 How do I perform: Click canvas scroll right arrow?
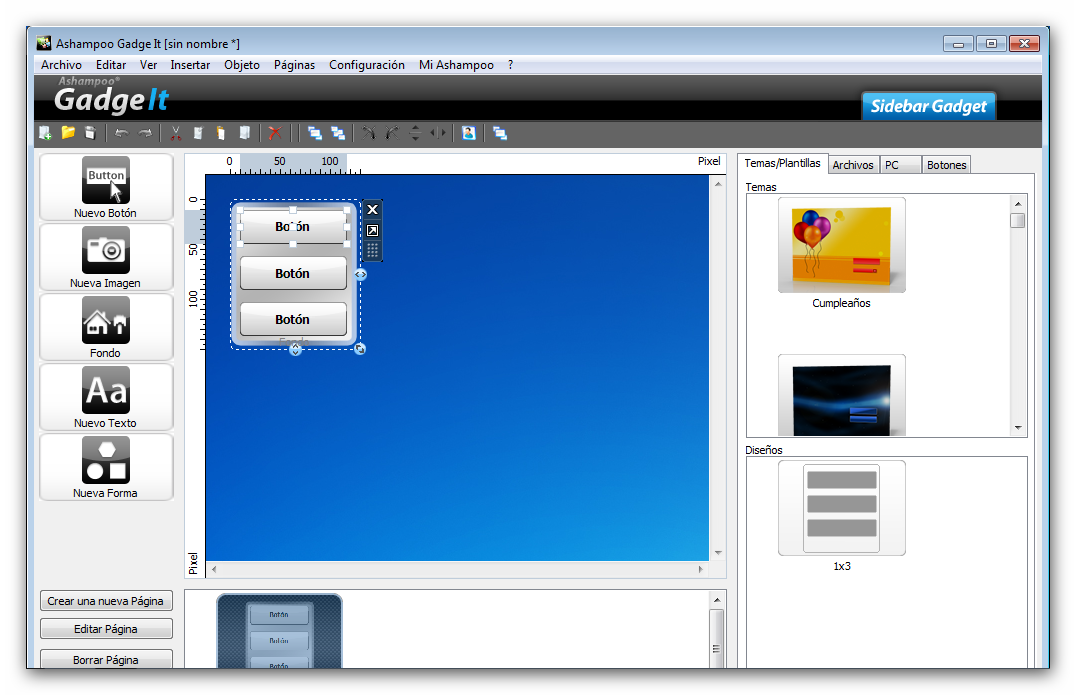point(701,569)
